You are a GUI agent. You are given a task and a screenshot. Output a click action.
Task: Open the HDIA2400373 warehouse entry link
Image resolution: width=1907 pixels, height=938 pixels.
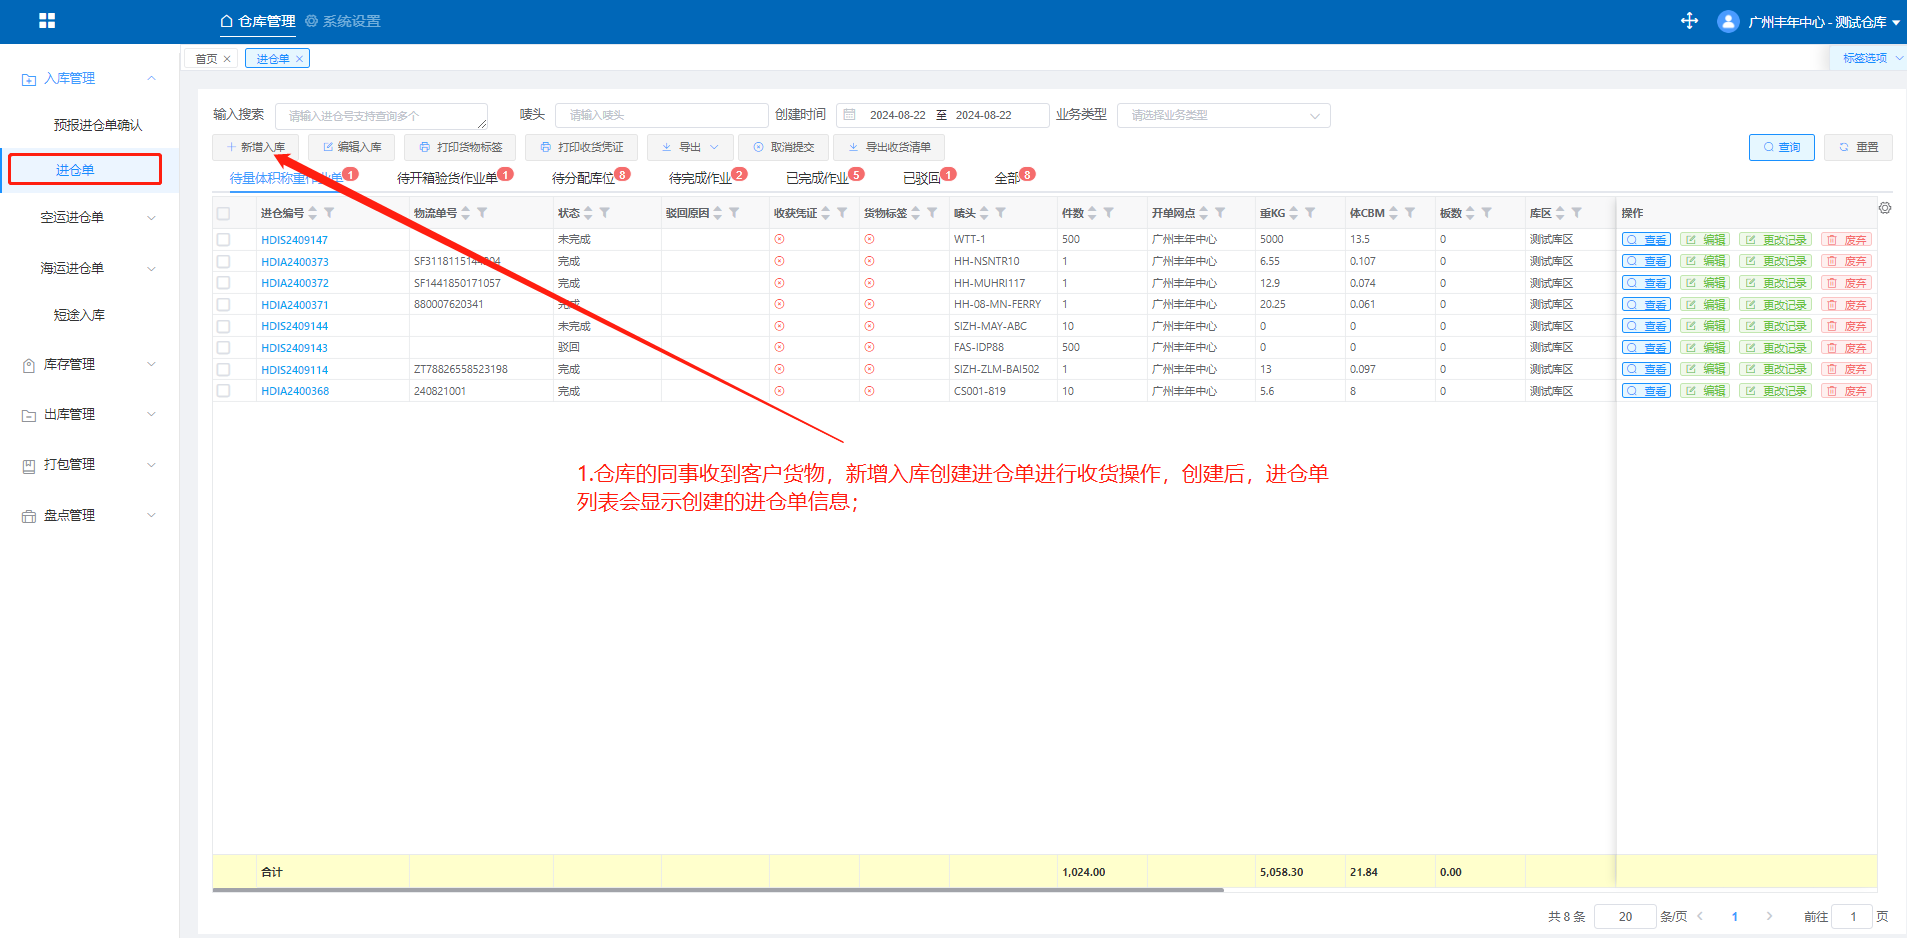coord(295,262)
